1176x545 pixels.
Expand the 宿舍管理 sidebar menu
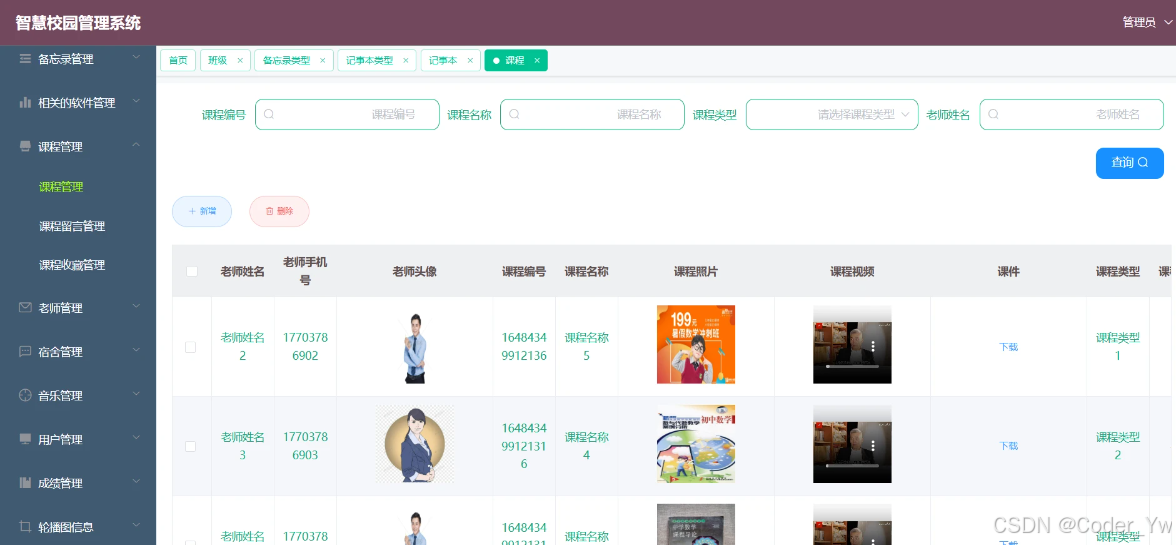click(x=136, y=350)
